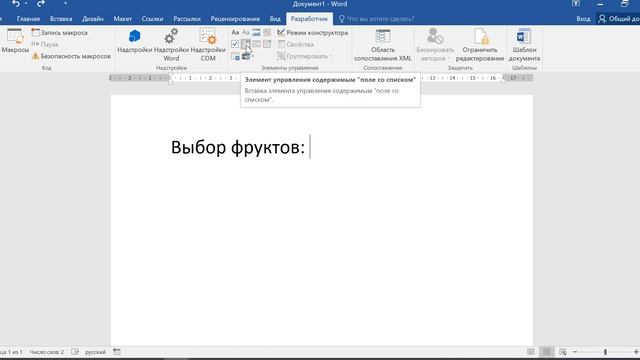Screen dimensions: 640x360
Task: Click Вход to sign in
Action: coord(583,19)
